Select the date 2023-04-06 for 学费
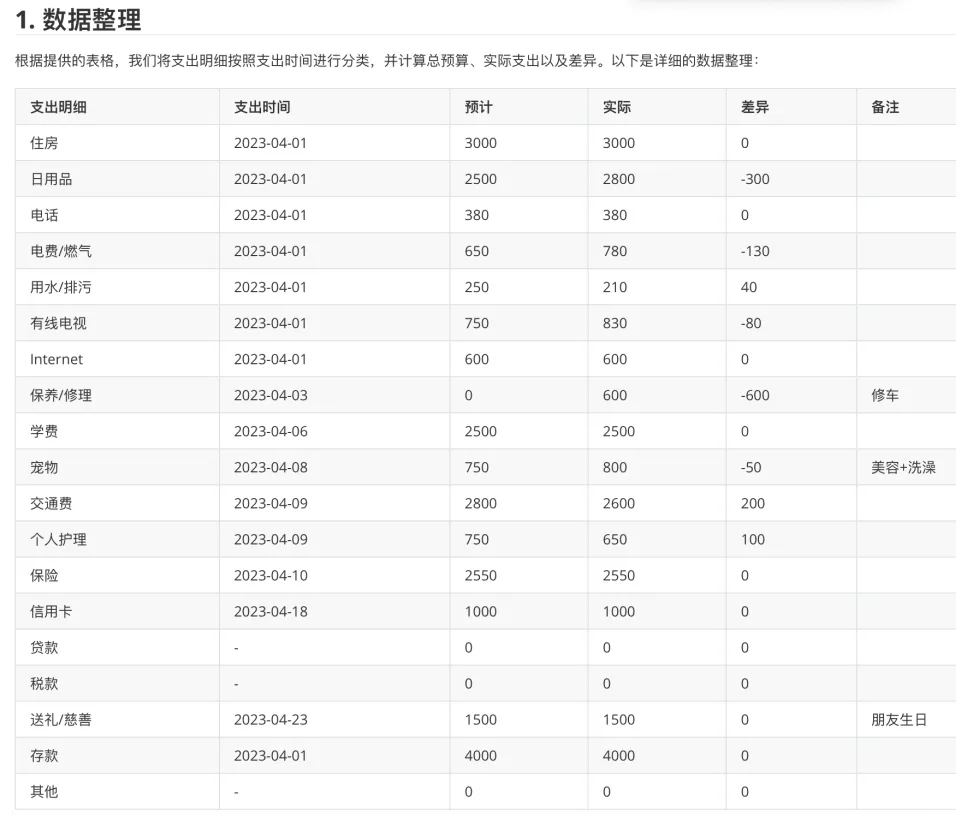 point(270,431)
